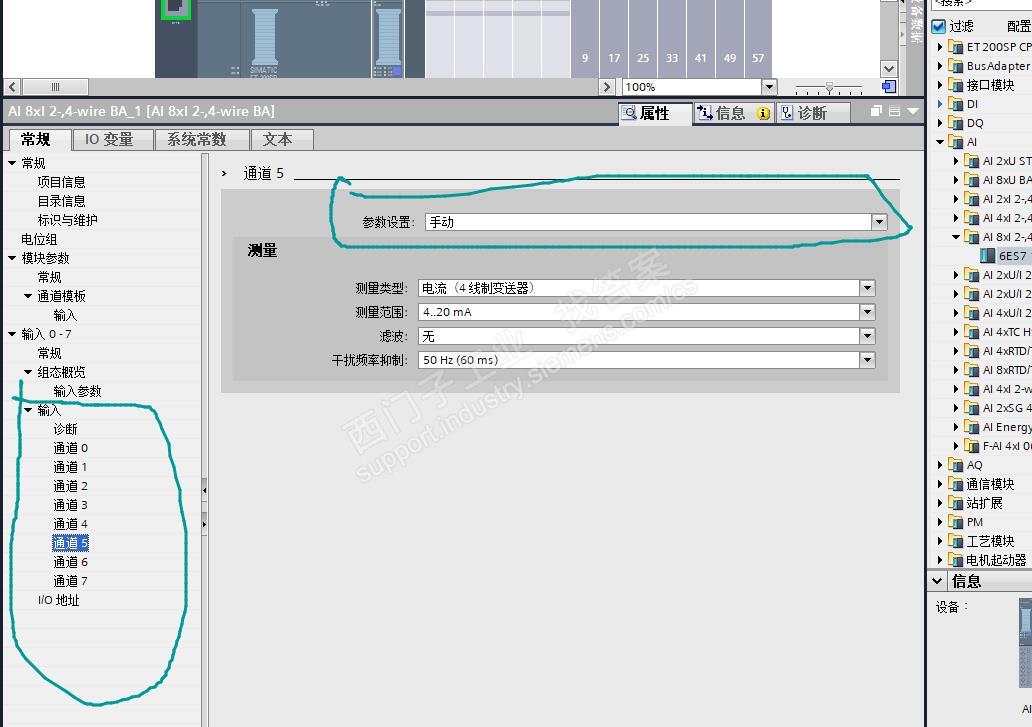Click device view scroll-left arrow
The width and height of the screenshot is (1032, 727).
point(13,87)
